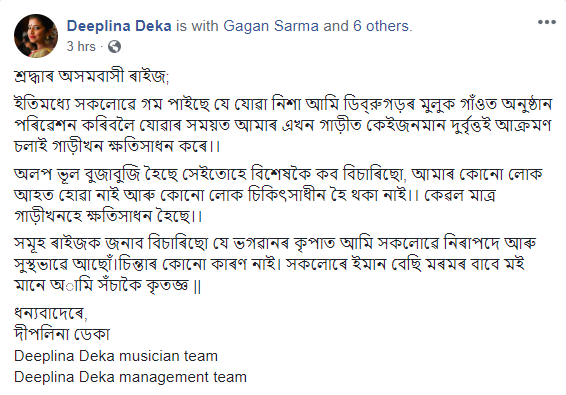566x395 pixels.
Task: Click the globe public audience icon
Action: tap(114, 47)
